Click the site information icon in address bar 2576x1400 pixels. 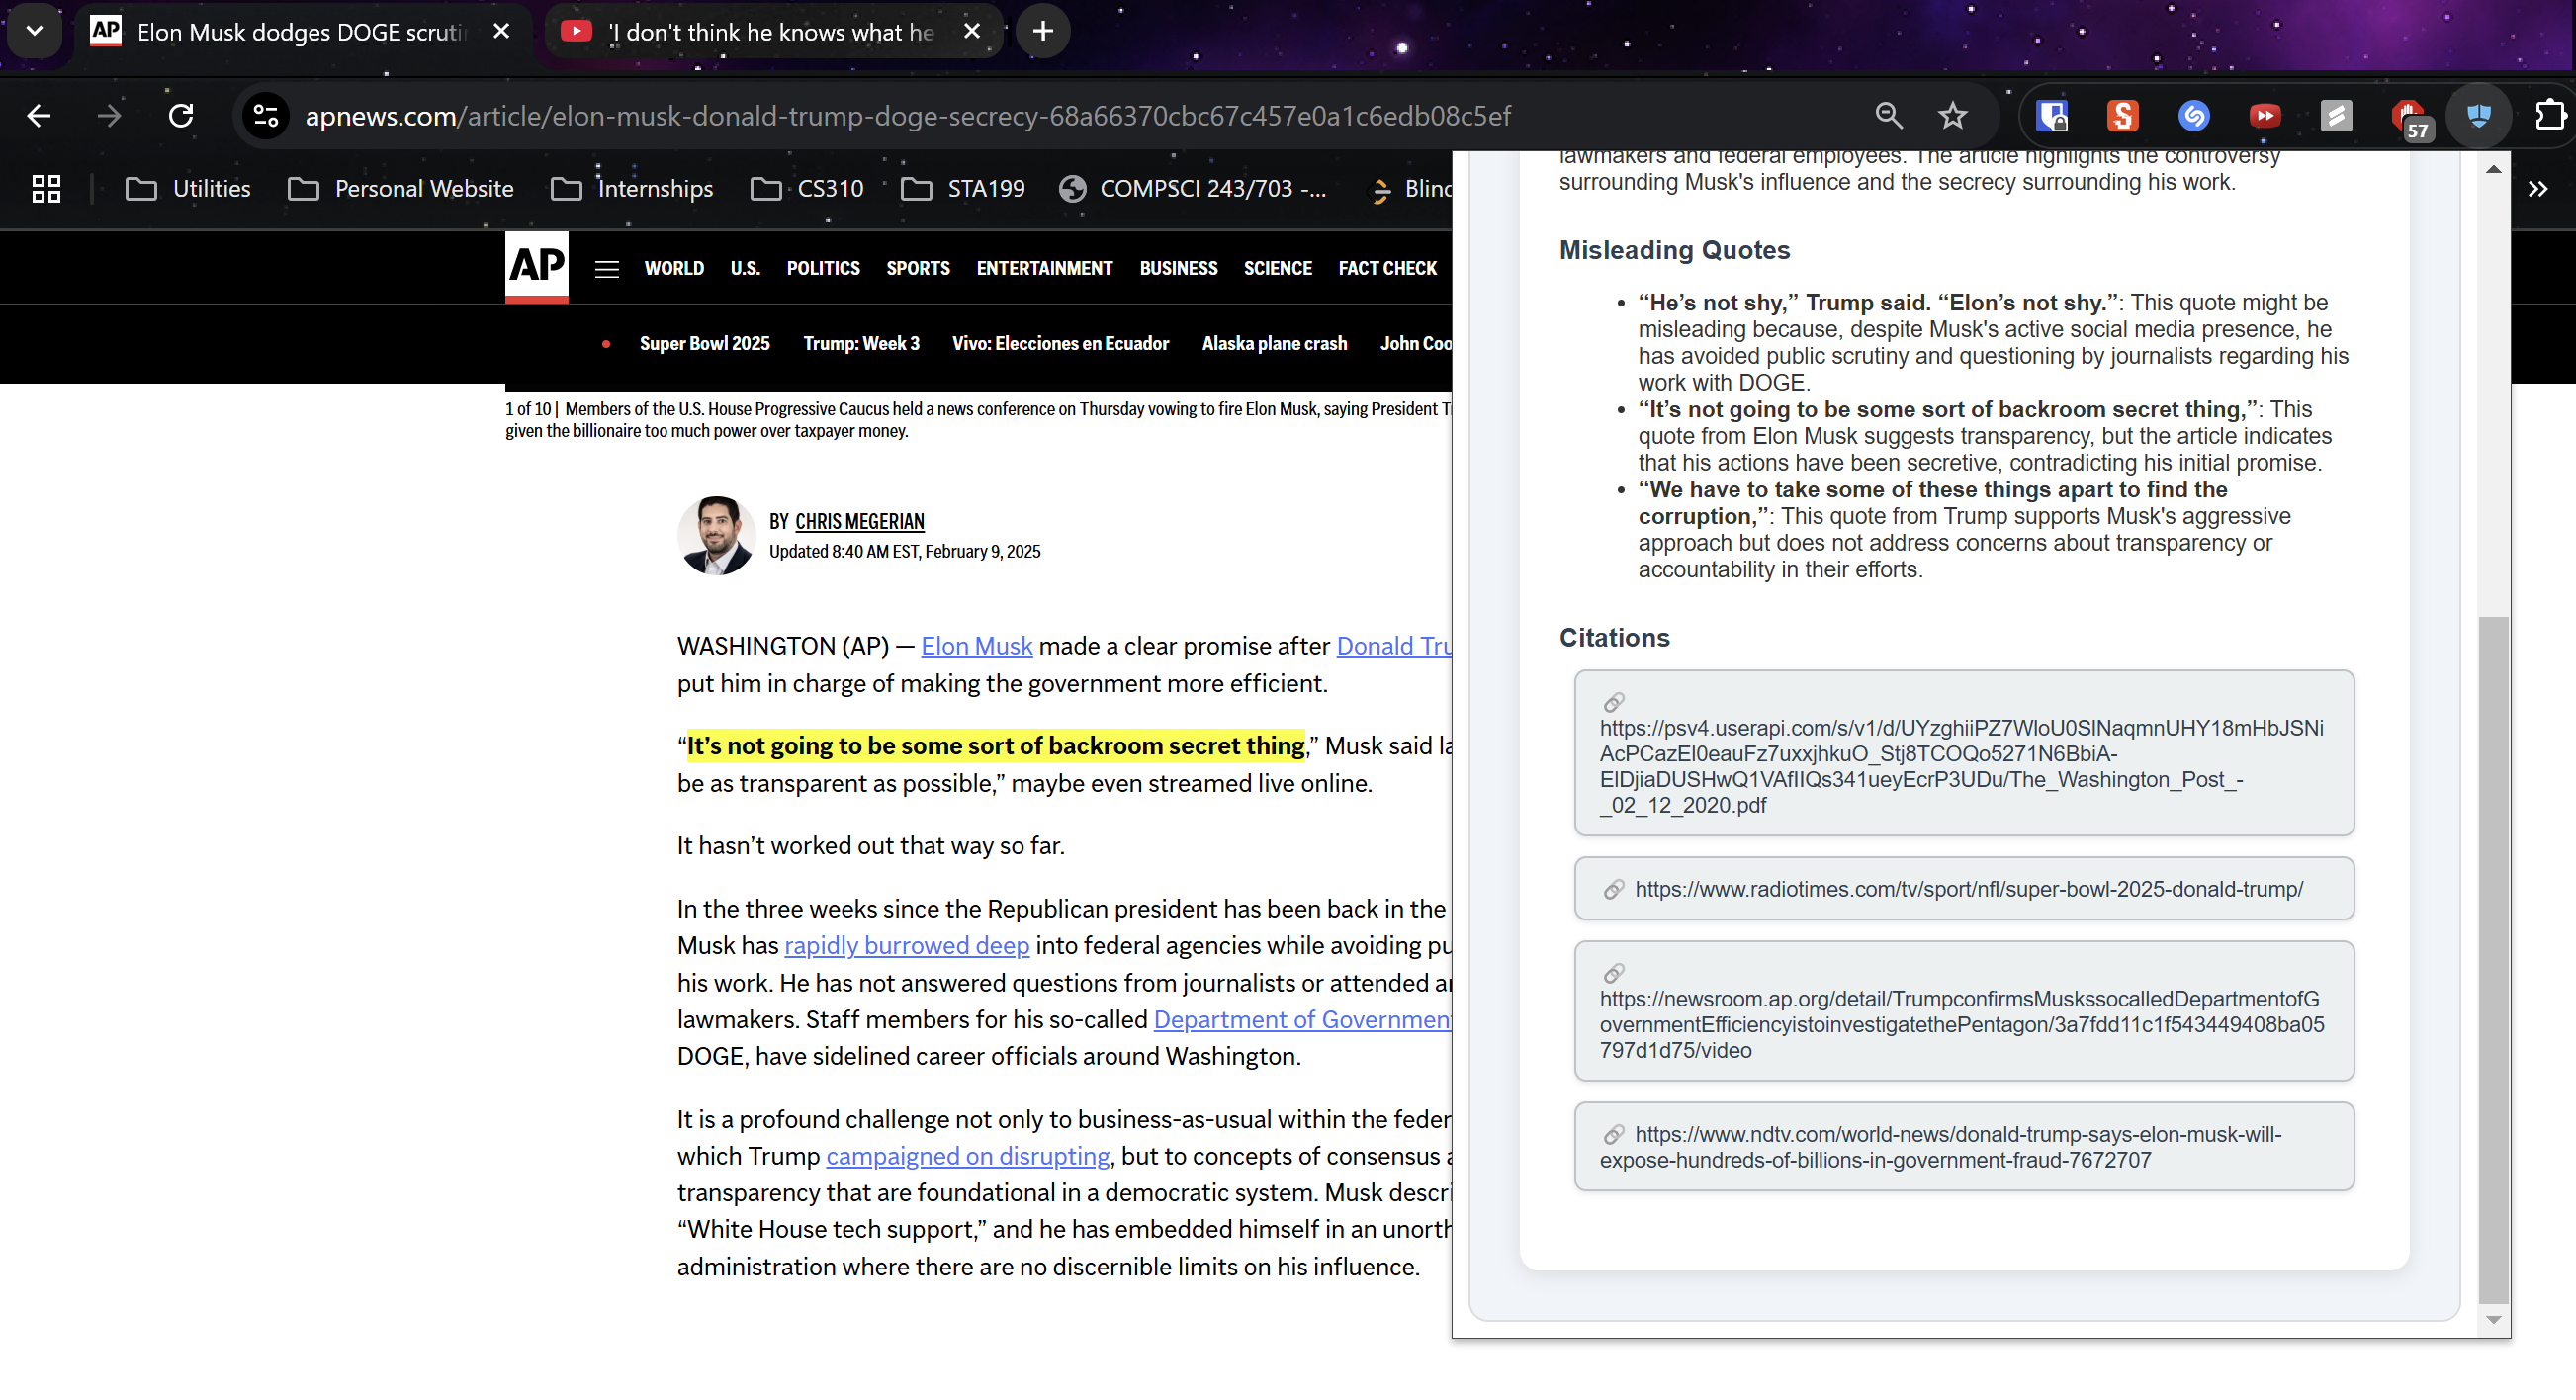pos(266,116)
